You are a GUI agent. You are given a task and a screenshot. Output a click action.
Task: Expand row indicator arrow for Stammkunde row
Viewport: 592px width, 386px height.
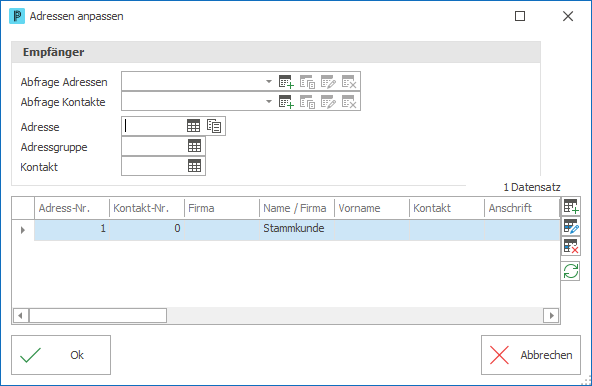pyautogui.click(x=23, y=230)
